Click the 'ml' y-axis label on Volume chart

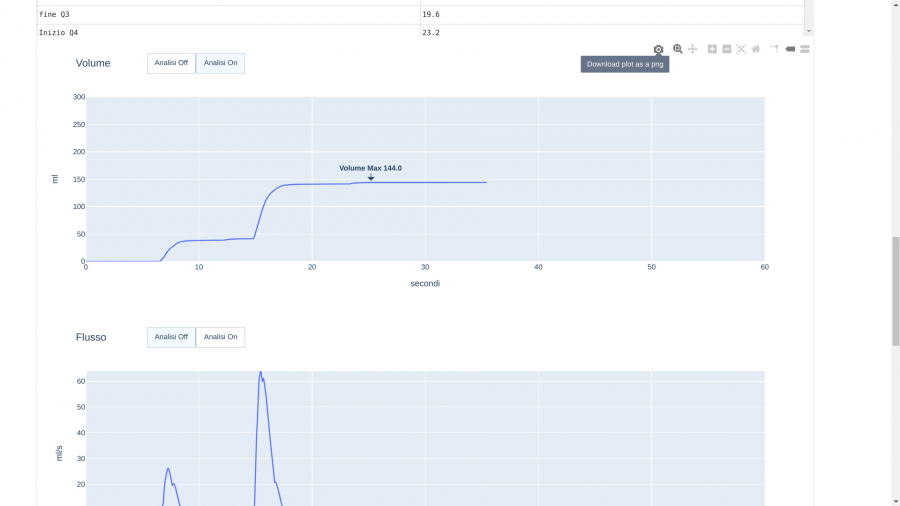[x=55, y=179]
